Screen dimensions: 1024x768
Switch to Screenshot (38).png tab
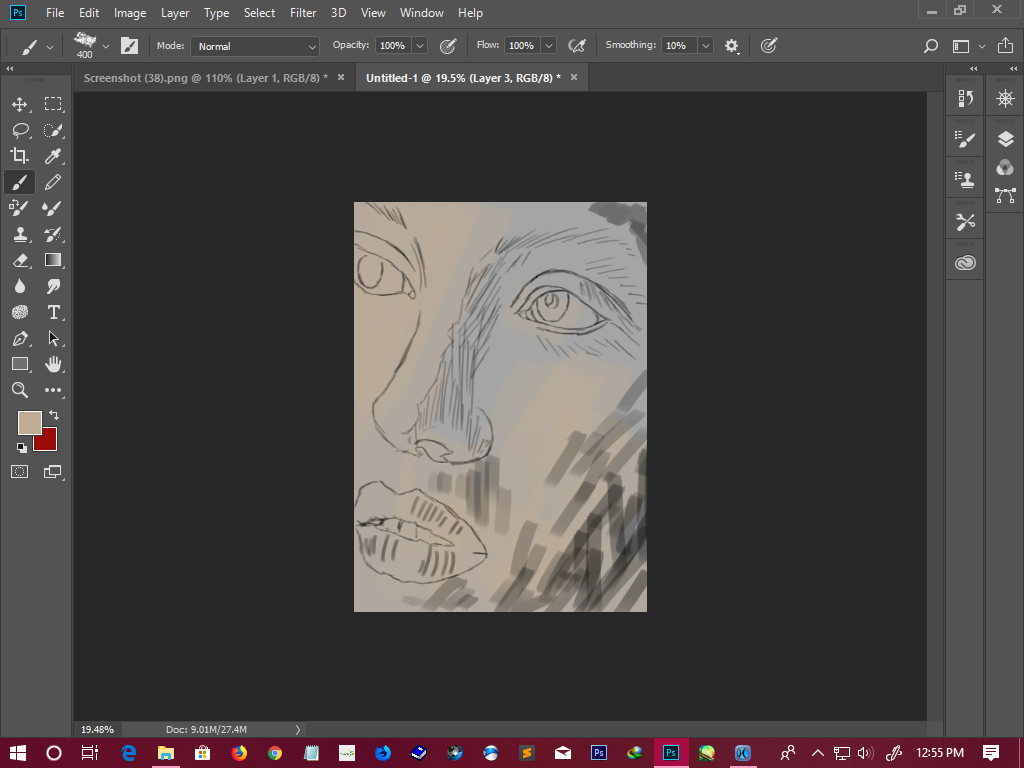click(x=206, y=78)
